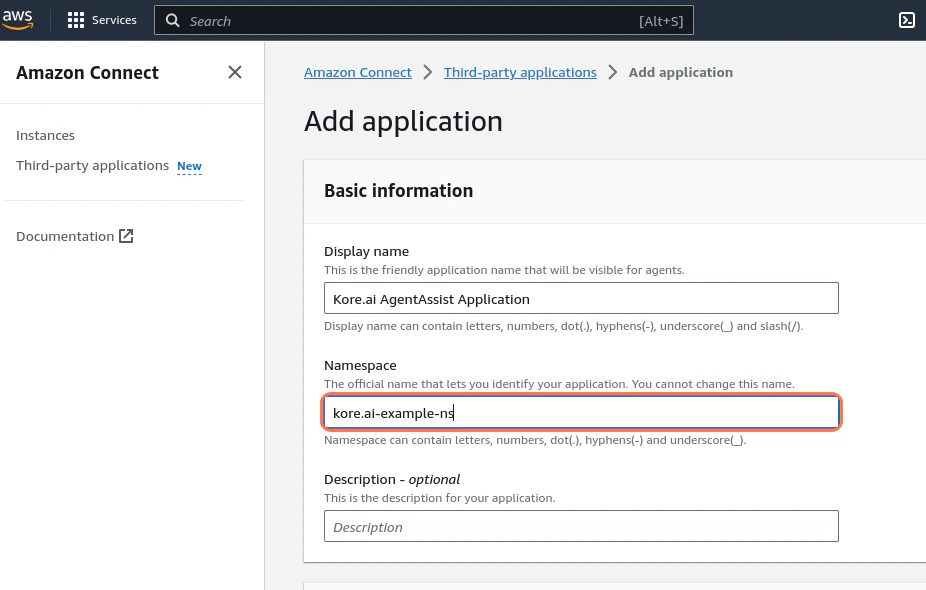The height and width of the screenshot is (590, 926).
Task: Open the Services menu label
Action: pyautogui.click(x=114, y=20)
